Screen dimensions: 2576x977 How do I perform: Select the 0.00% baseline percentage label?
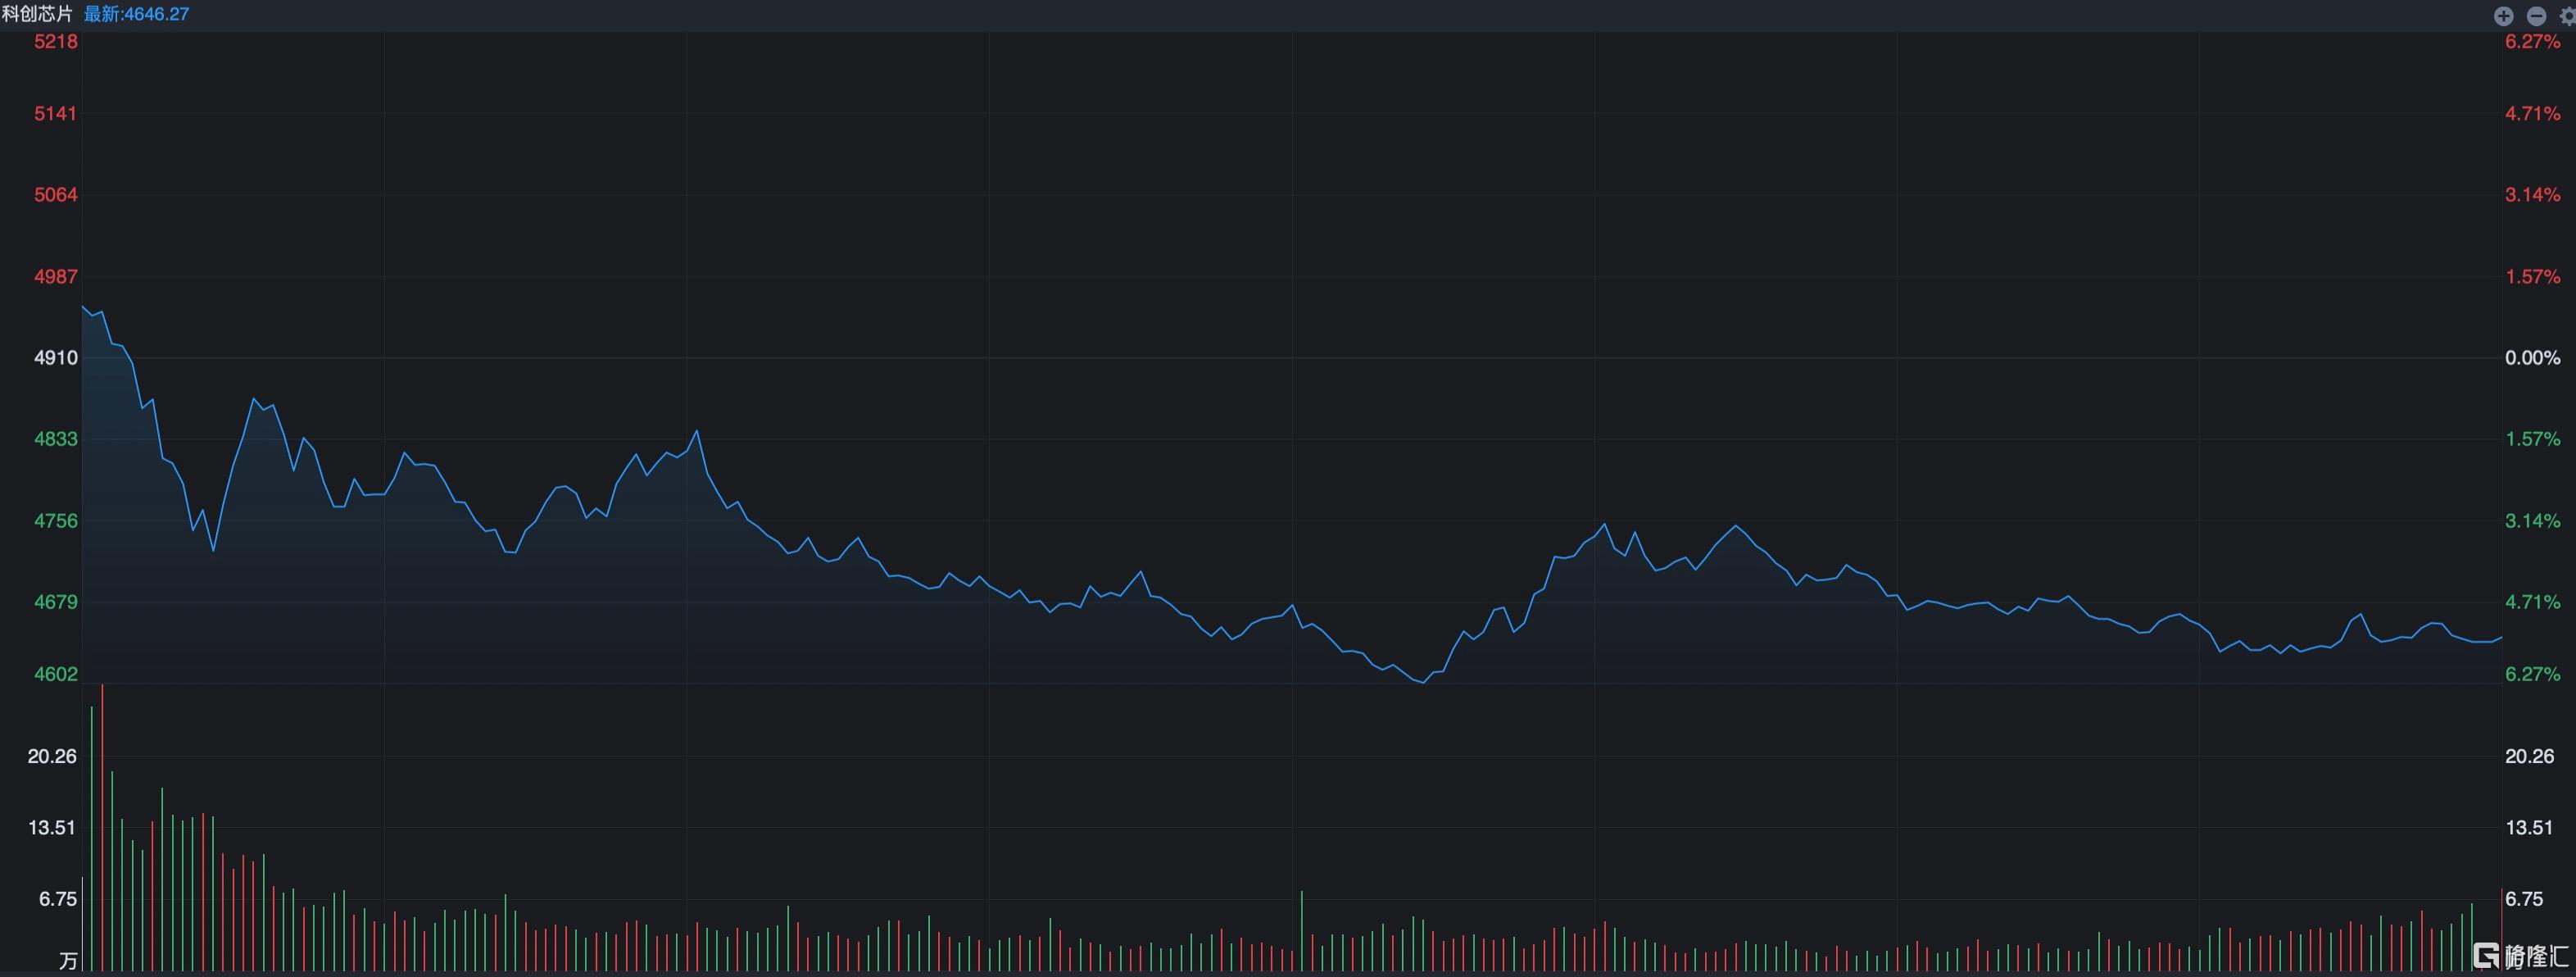(2532, 357)
